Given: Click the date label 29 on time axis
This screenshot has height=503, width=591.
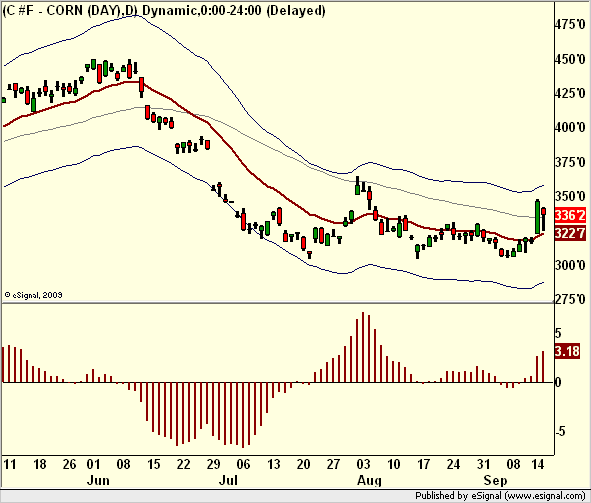Looking at the screenshot, I should pyautogui.click(x=213, y=464).
